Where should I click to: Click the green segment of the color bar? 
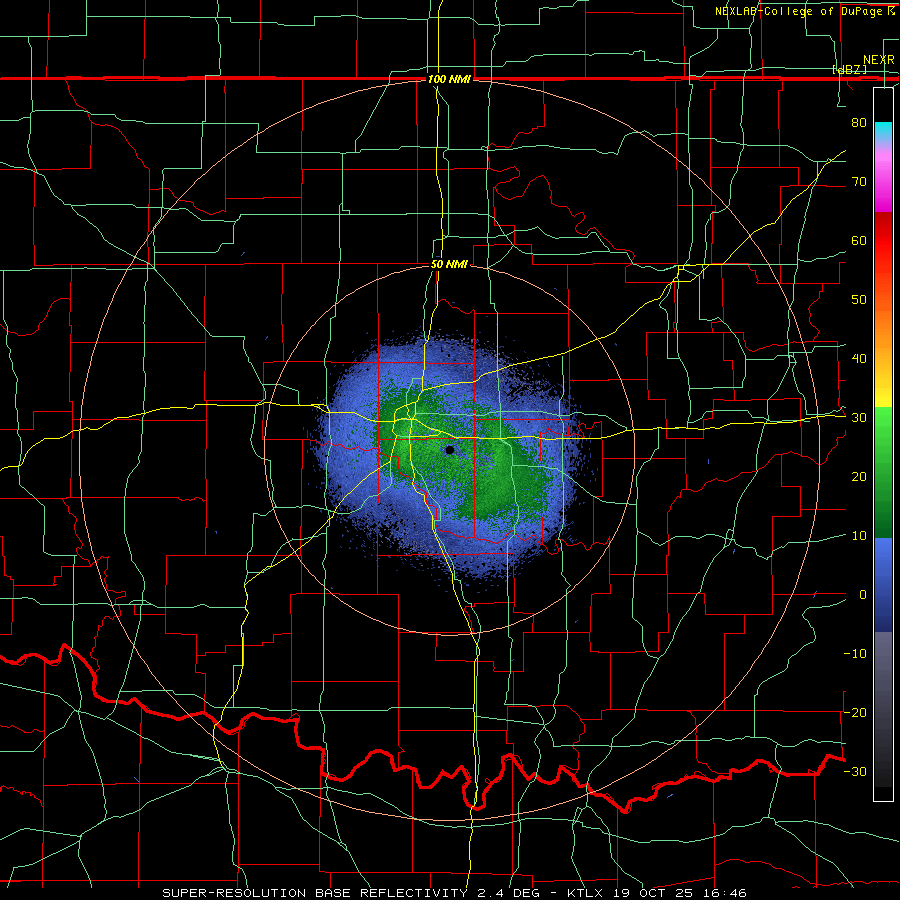[x=883, y=472]
